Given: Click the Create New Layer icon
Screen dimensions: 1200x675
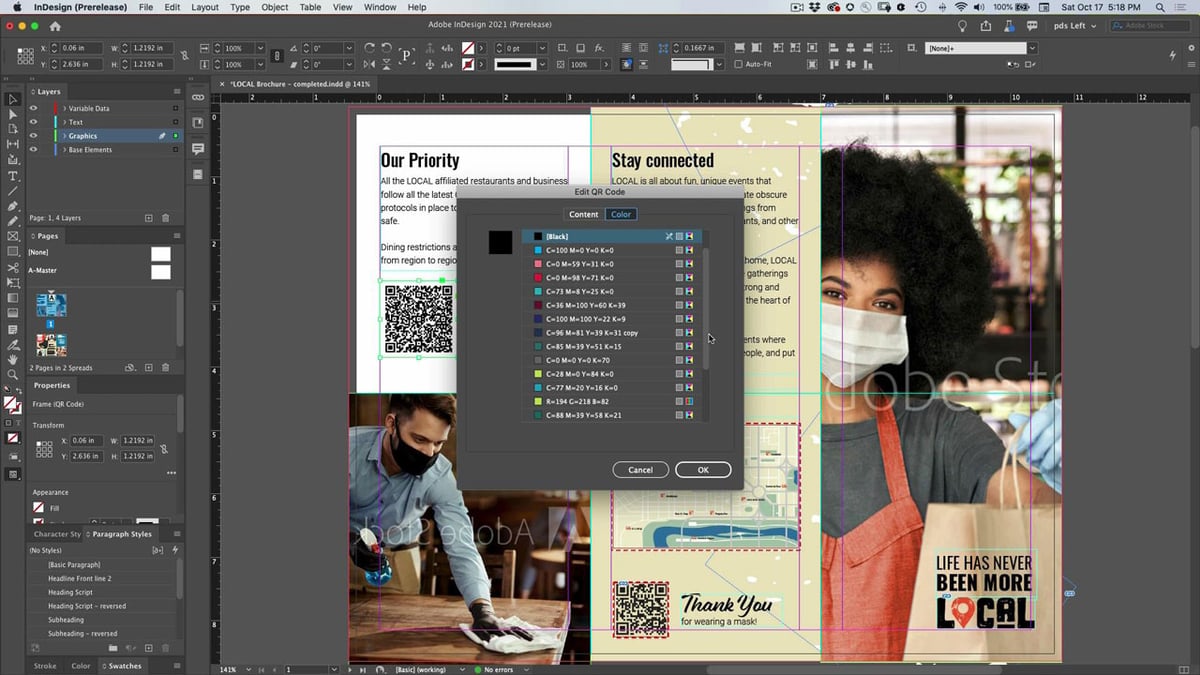Looking at the screenshot, I should tap(149, 217).
